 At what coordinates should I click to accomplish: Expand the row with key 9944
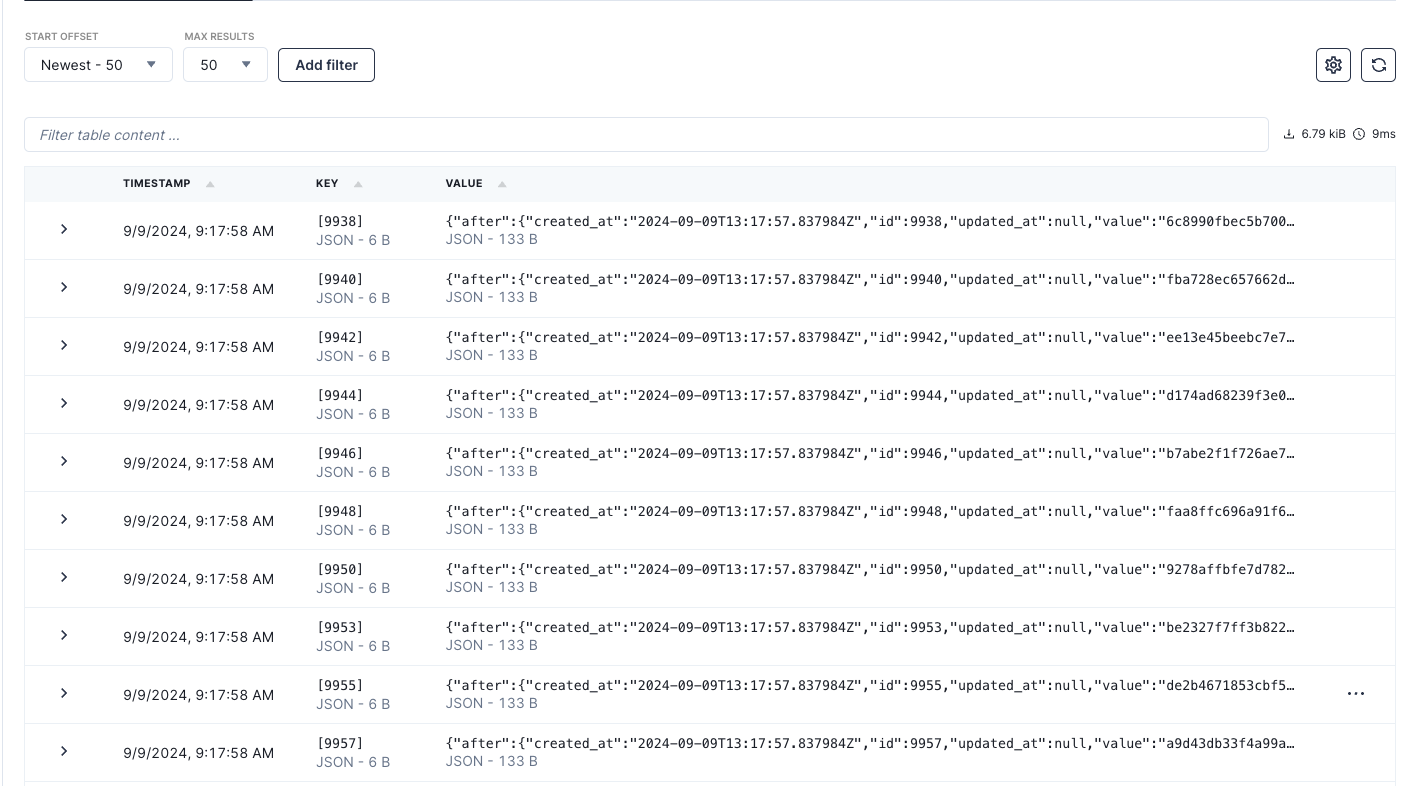tap(64, 403)
